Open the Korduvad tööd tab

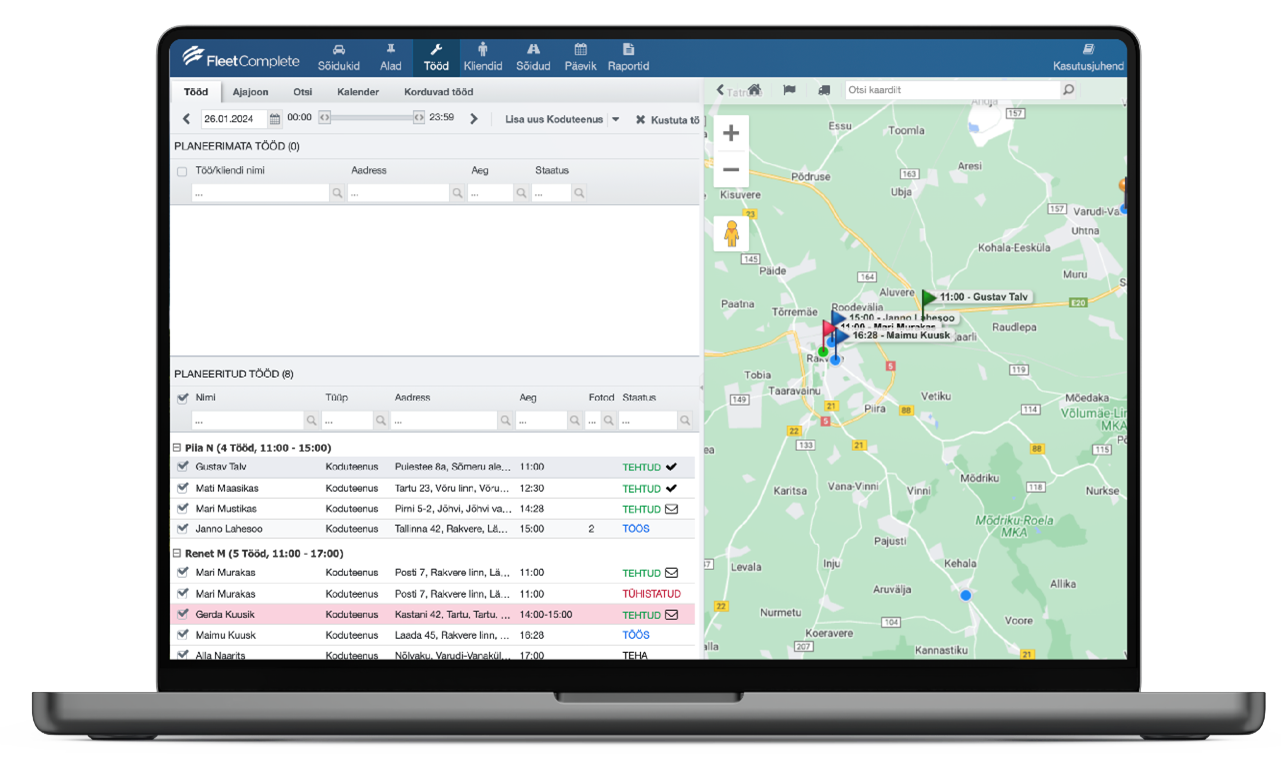click(438, 92)
